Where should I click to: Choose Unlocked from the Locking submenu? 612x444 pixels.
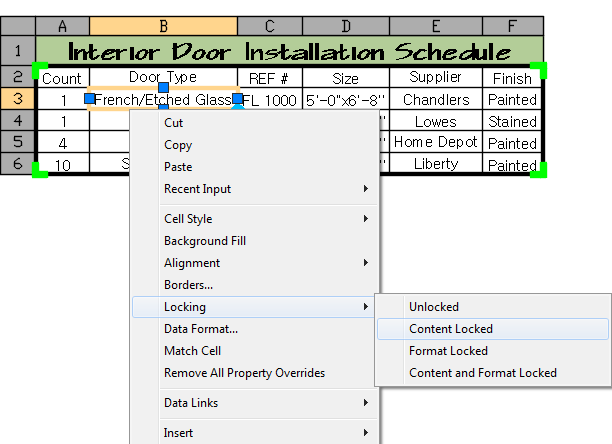coord(433,307)
